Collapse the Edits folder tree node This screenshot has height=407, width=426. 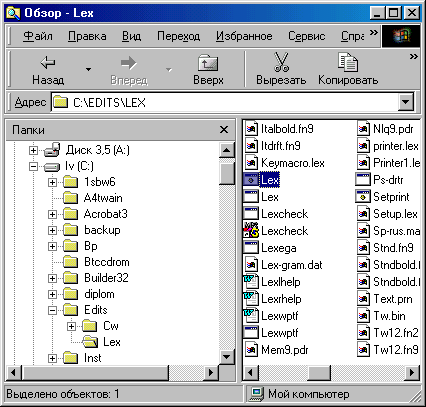[52, 310]
